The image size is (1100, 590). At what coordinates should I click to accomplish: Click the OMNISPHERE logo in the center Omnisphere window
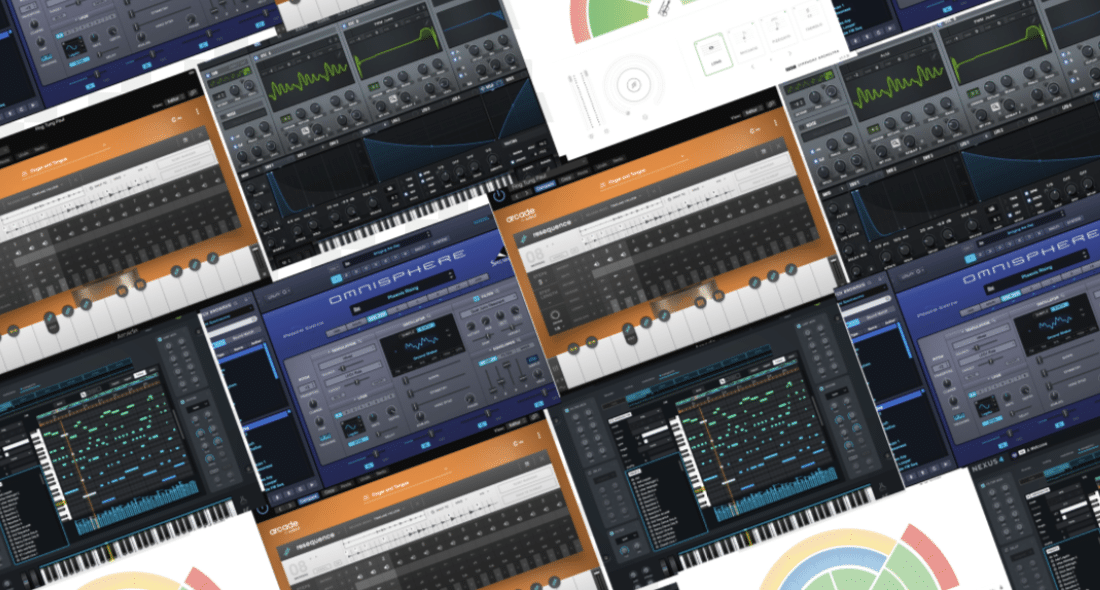[x=396, y=279]
